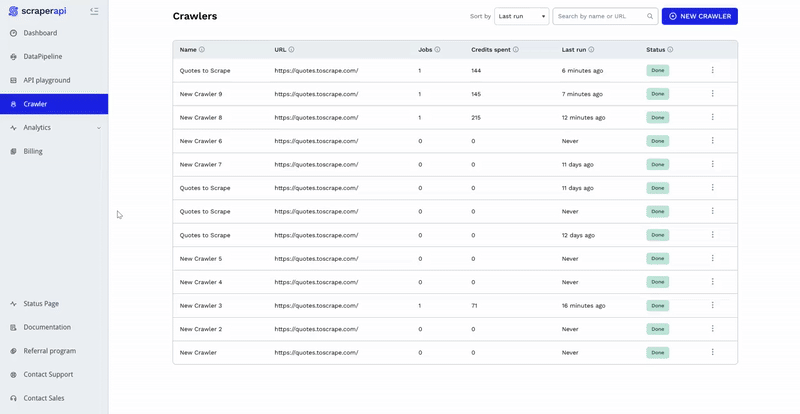This screenshot has width=800, height=414.
Task: Open three-dot menu for New Crawler 6
Action: tap(712, 141)
